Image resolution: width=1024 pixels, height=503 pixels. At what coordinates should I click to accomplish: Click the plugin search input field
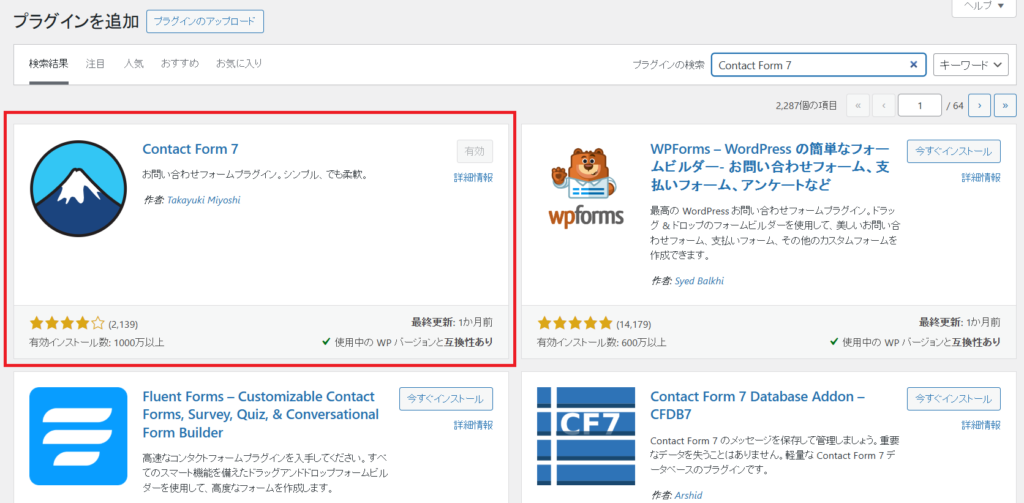(x=808, y=65)
